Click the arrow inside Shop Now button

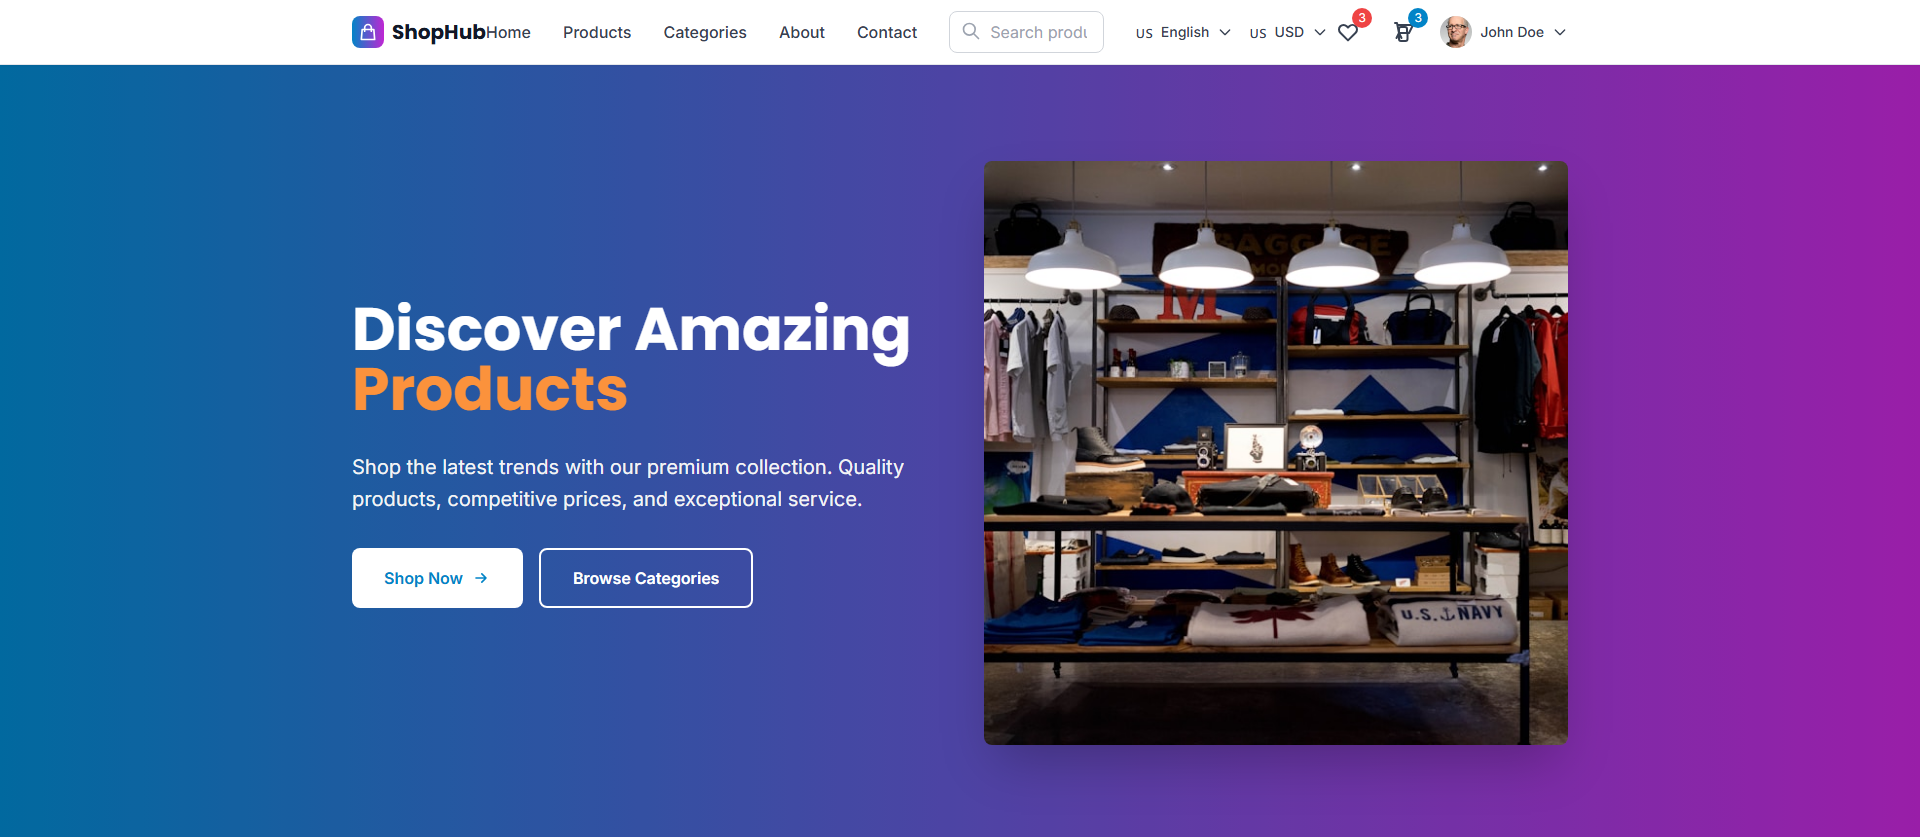pos(481,578)
